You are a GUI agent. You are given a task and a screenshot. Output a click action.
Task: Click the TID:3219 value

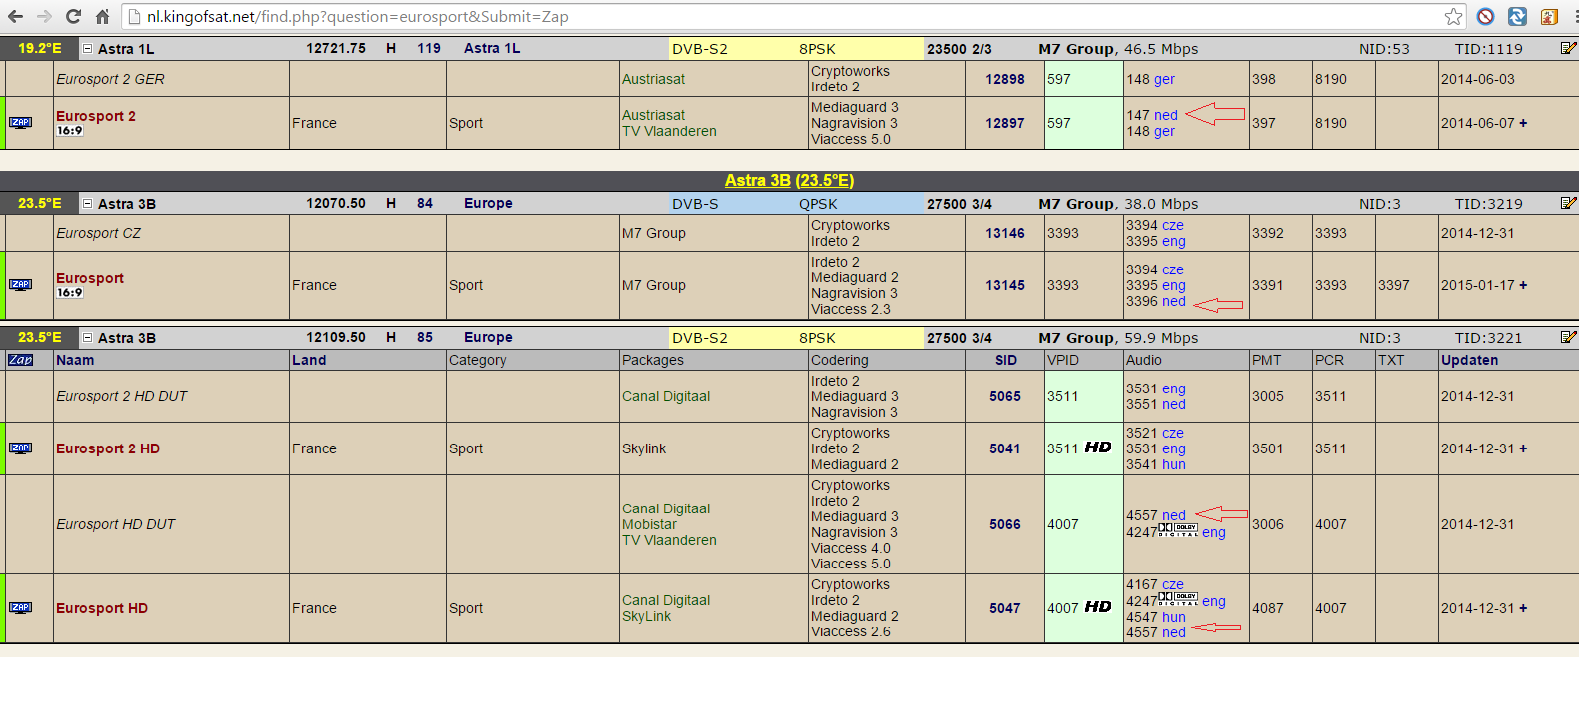(1488, 204)
